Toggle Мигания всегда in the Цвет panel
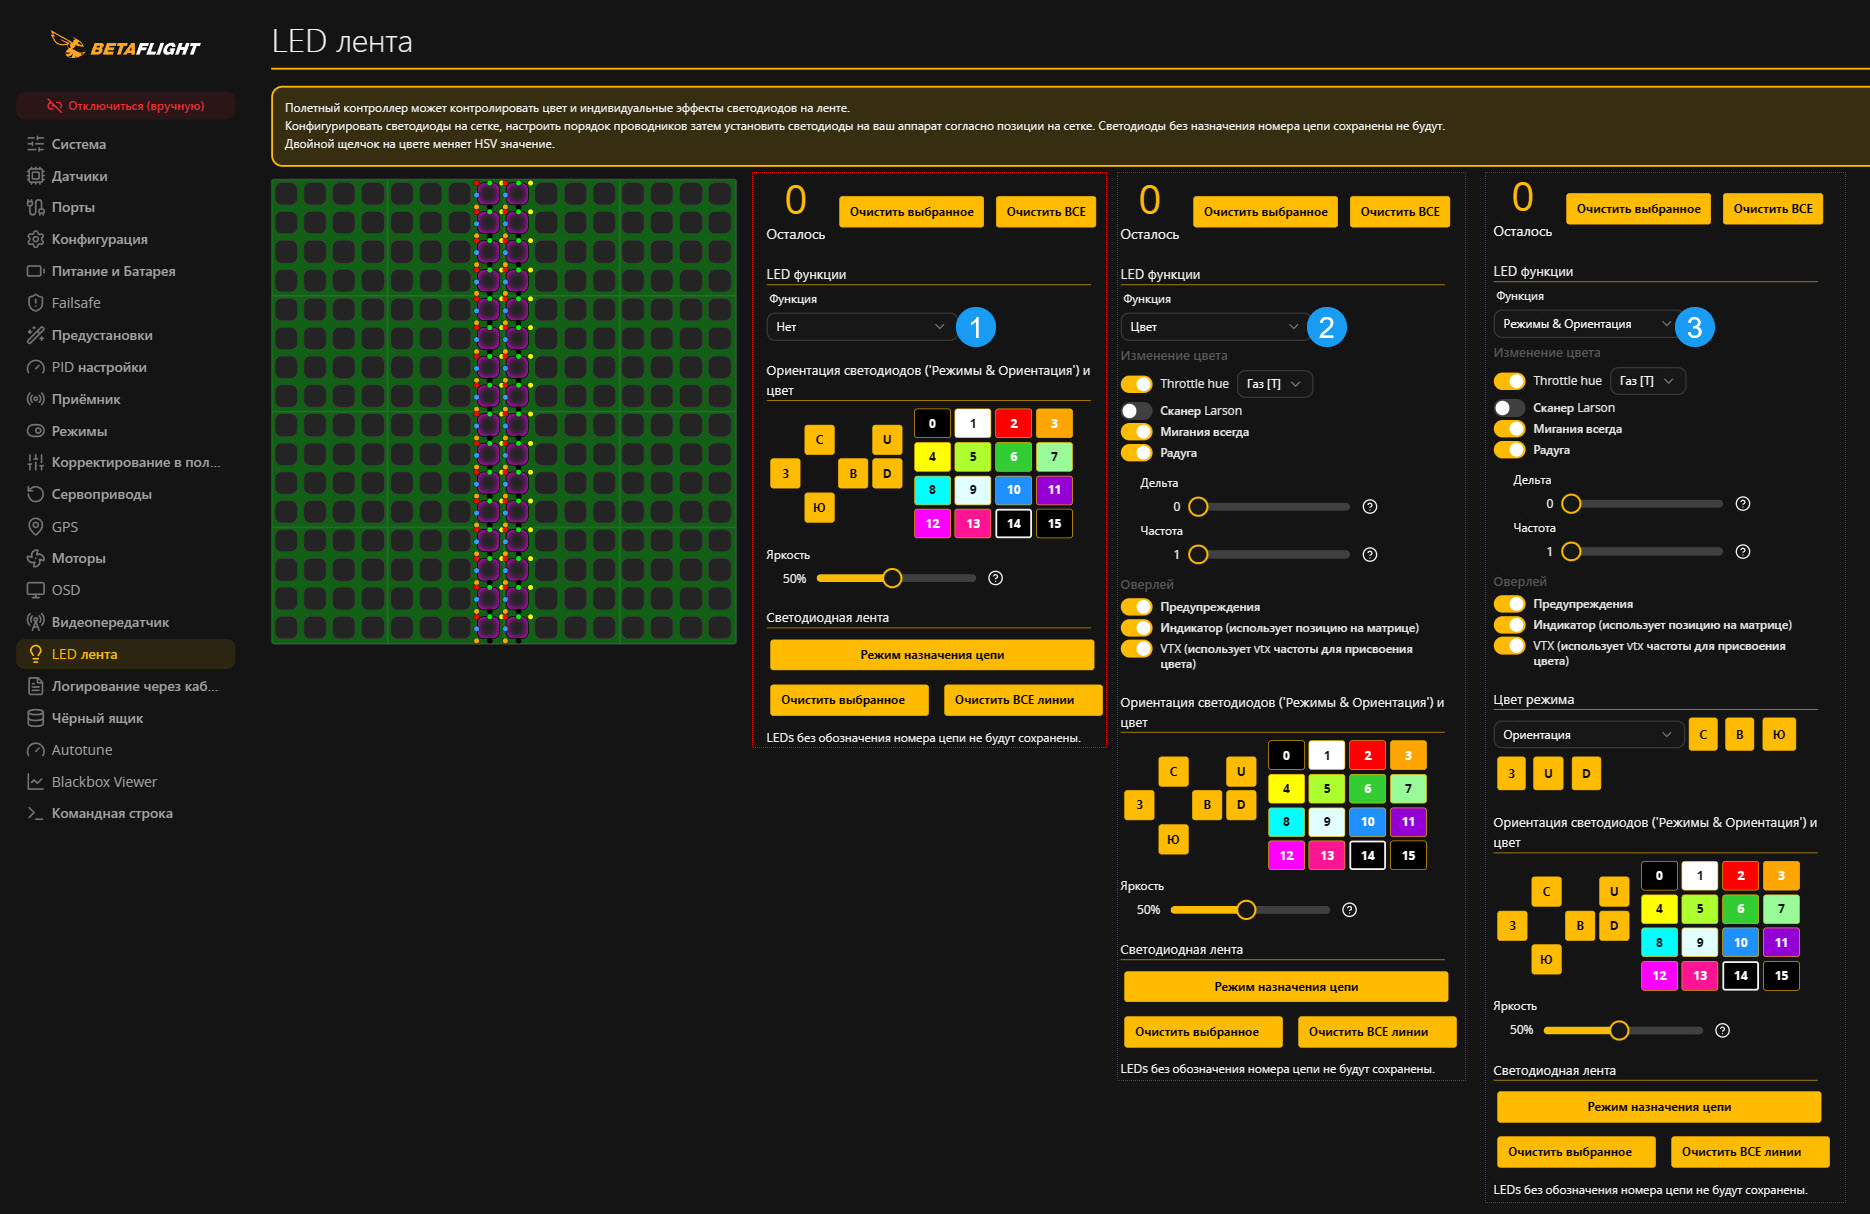This screenshot has height=1214, width=1870. coord(1136,432)
